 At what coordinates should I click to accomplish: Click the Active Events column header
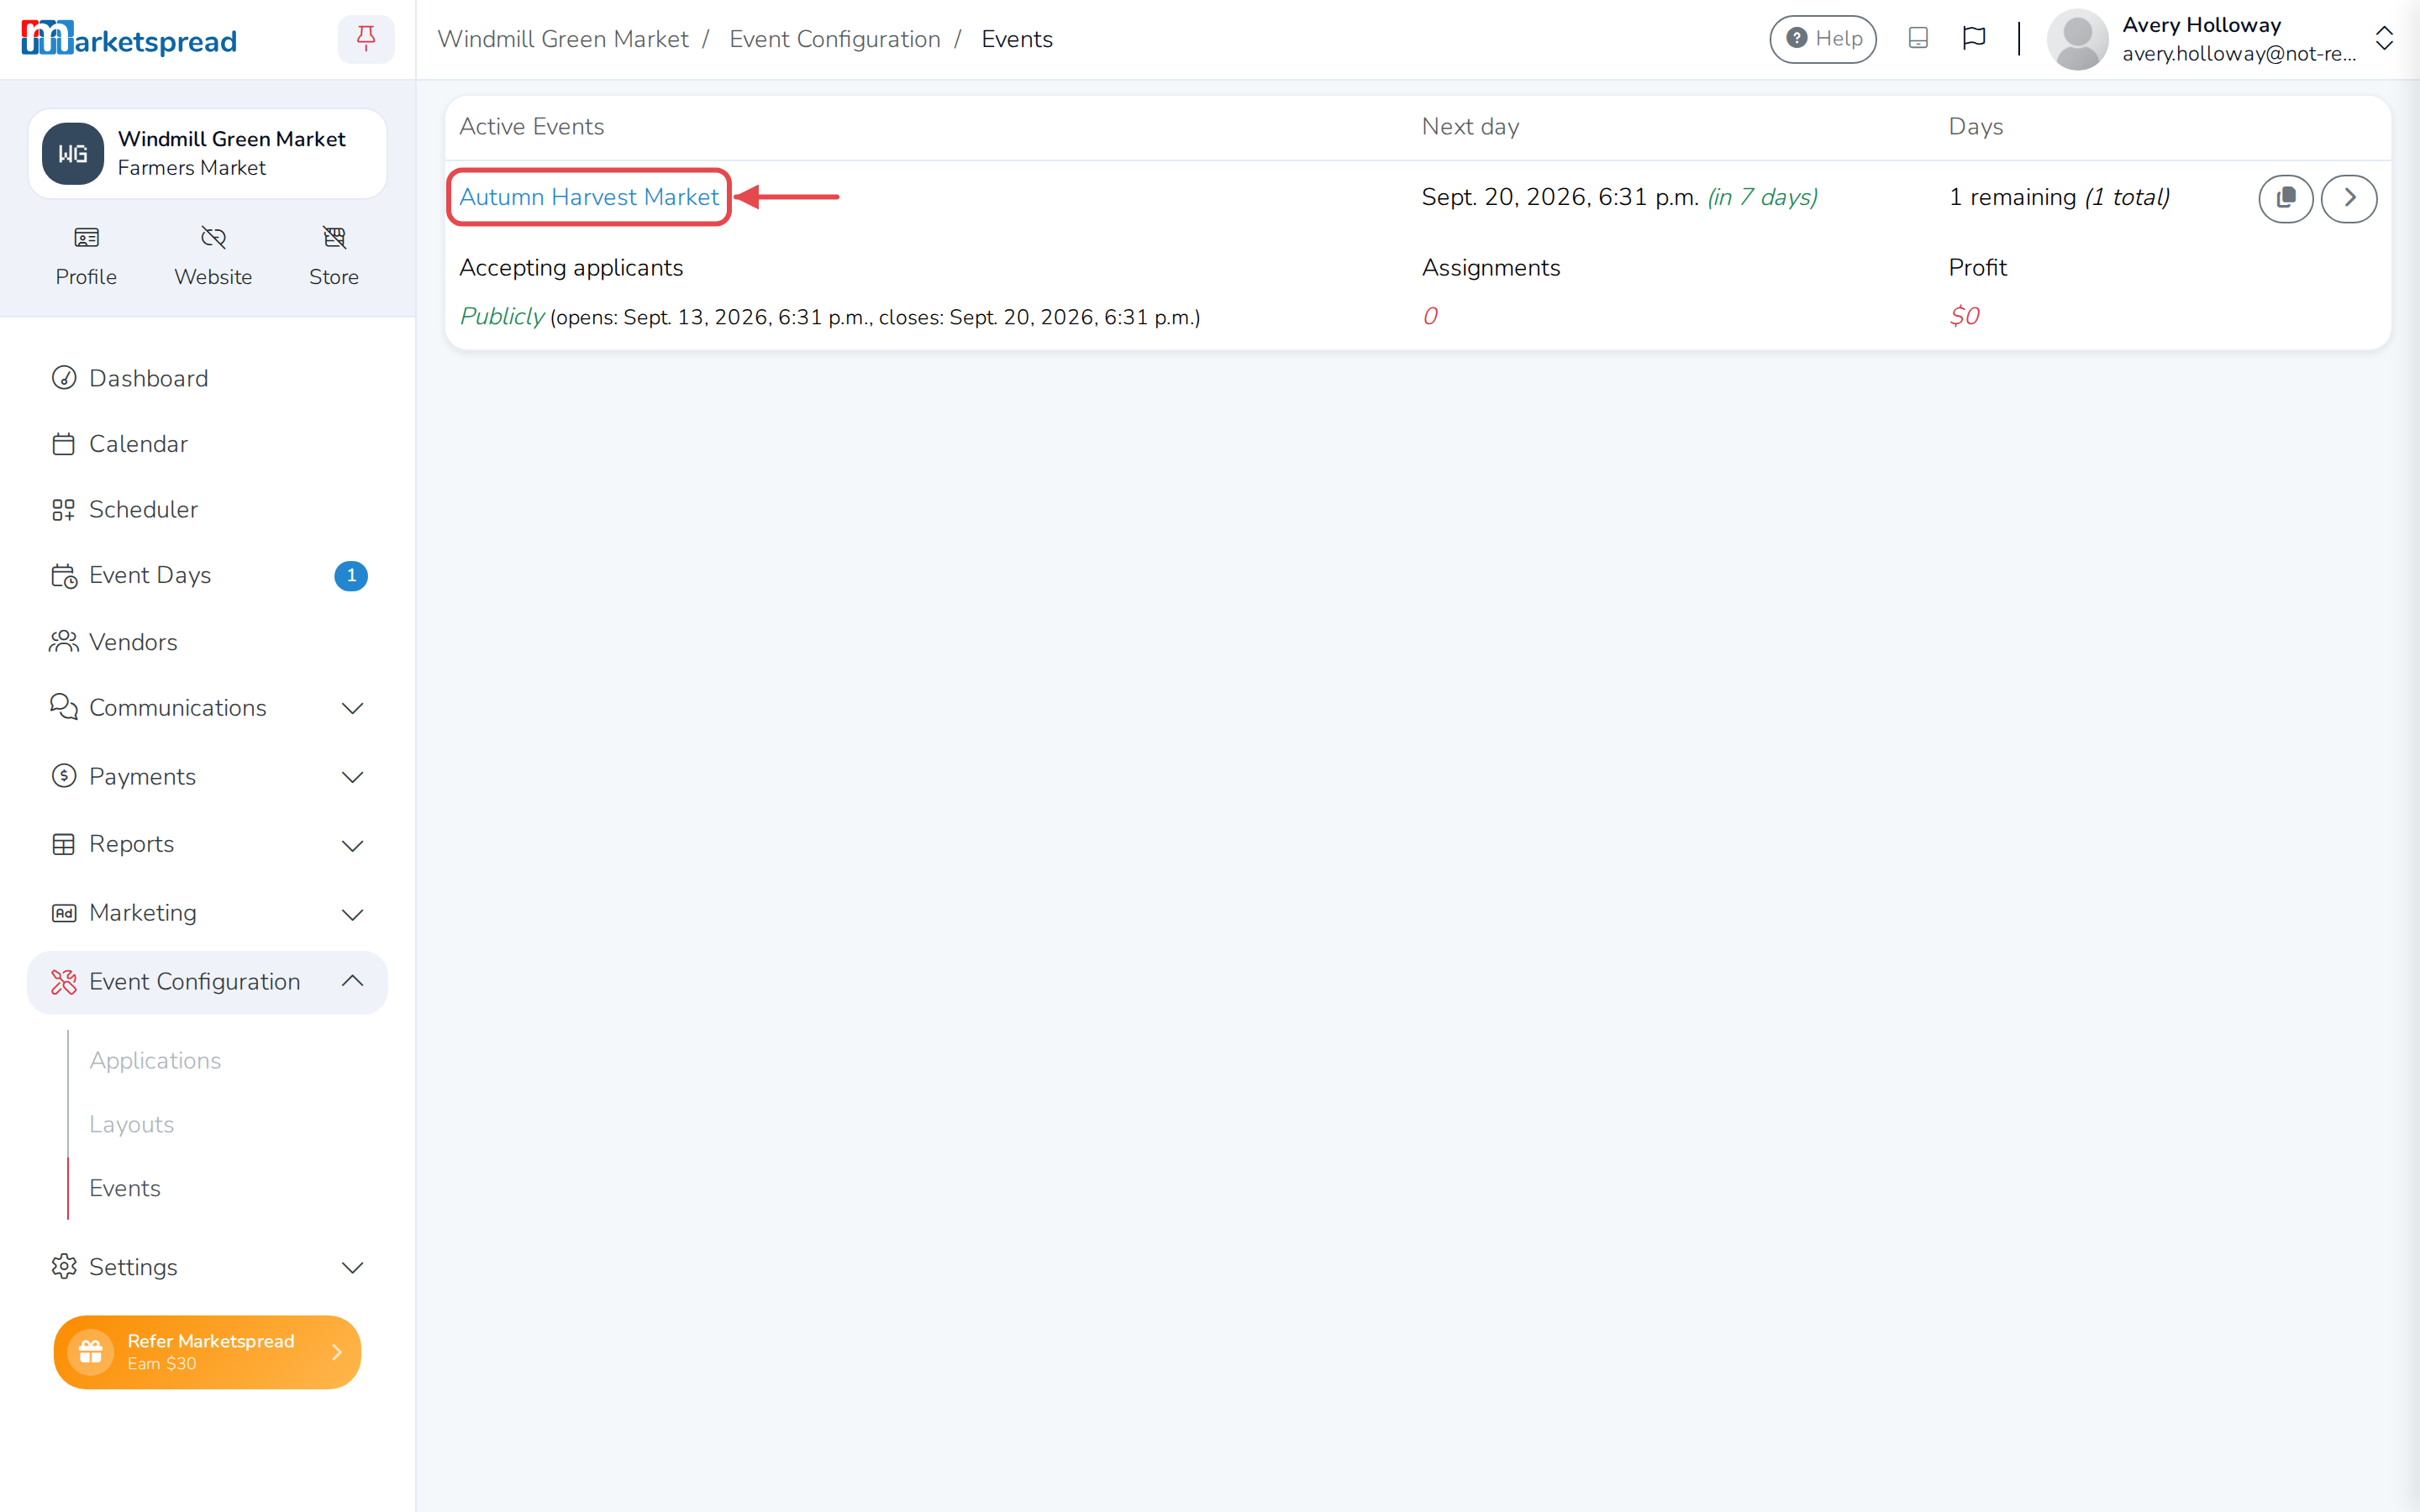[531, 127]
